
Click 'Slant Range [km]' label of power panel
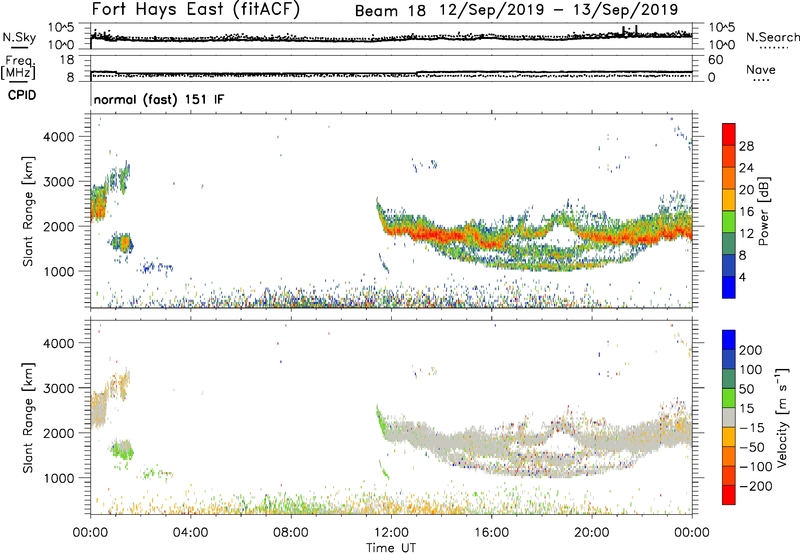pyautogui.click(x=28, y=212)
